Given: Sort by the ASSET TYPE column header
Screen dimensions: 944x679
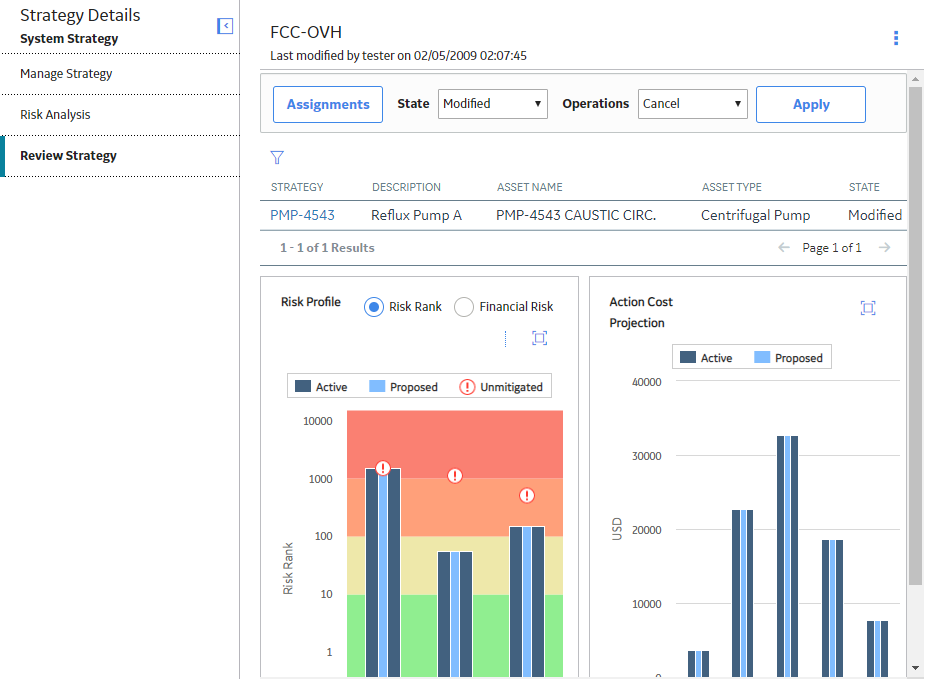Looking at the screenshot, I should pyautogui.click(x=731, y=187).
